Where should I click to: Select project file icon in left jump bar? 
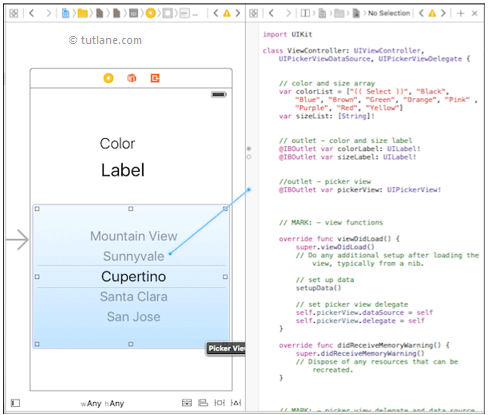[x=66, y=13]
